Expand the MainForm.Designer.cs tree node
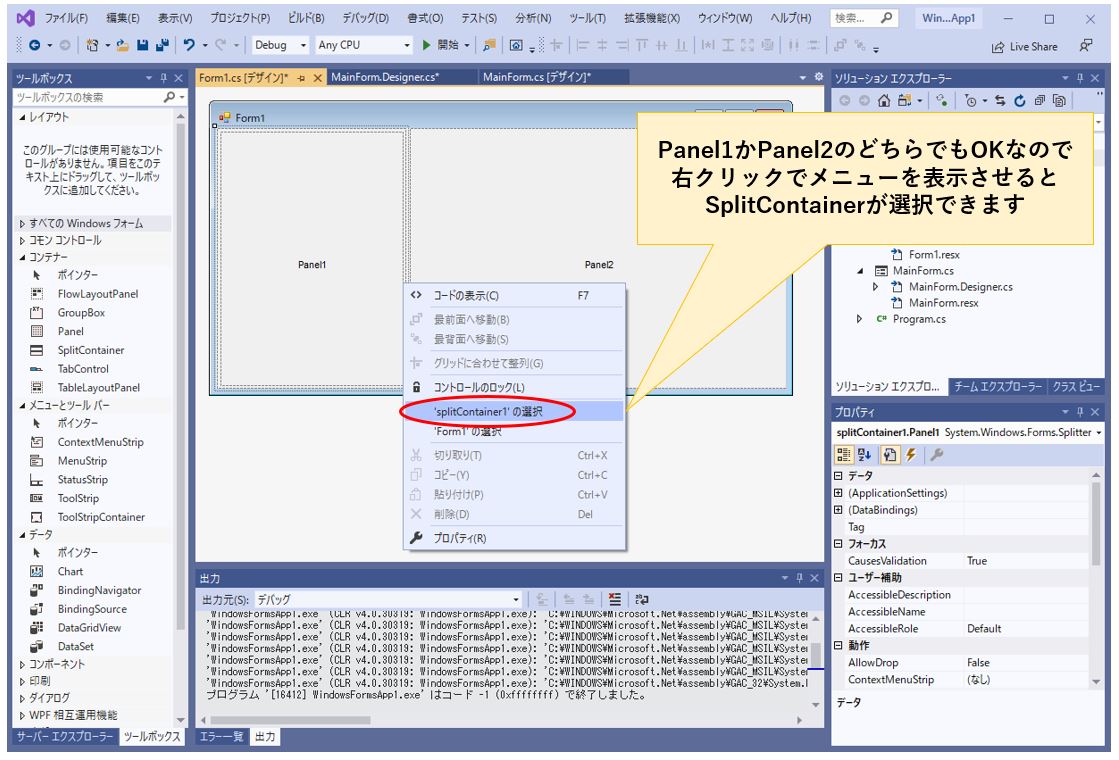1119x760 pixels. click(876, 287)
